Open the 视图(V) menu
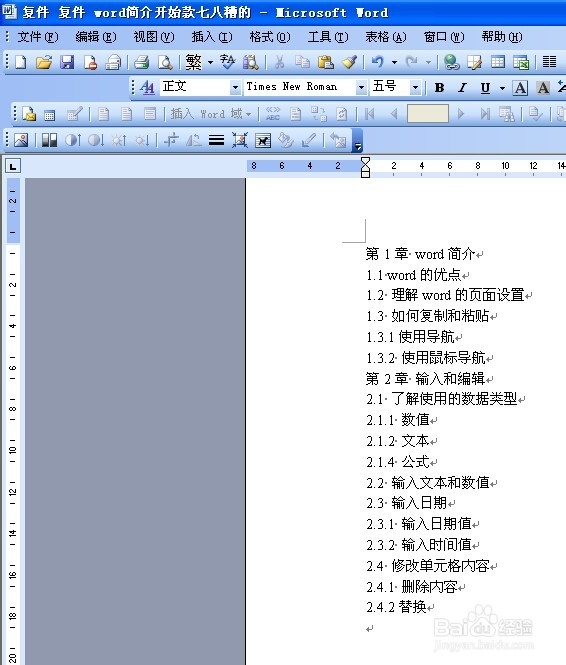Viewport: 566px width, 665px height. (154, 37)
